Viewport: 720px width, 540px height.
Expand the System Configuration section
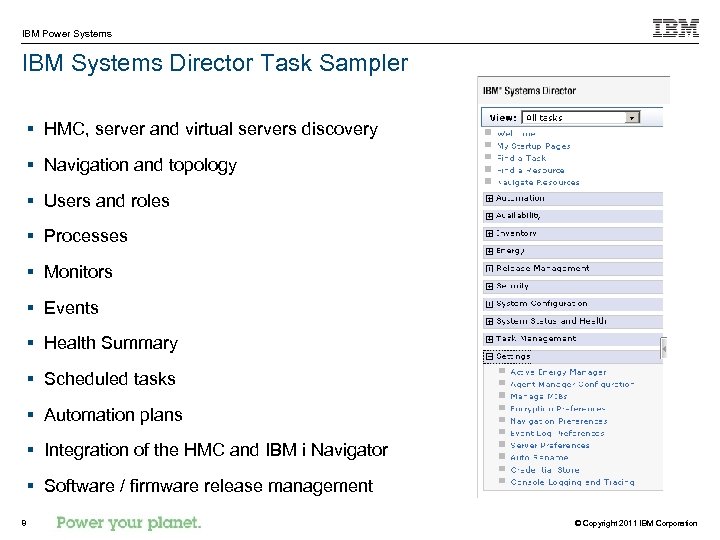pos(489,304)
